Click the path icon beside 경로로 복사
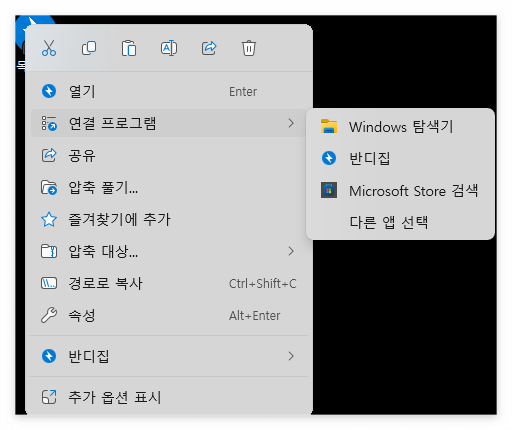The height and width of the screenshot is (430, 512). pyautogui.click(x=49, y=283)
